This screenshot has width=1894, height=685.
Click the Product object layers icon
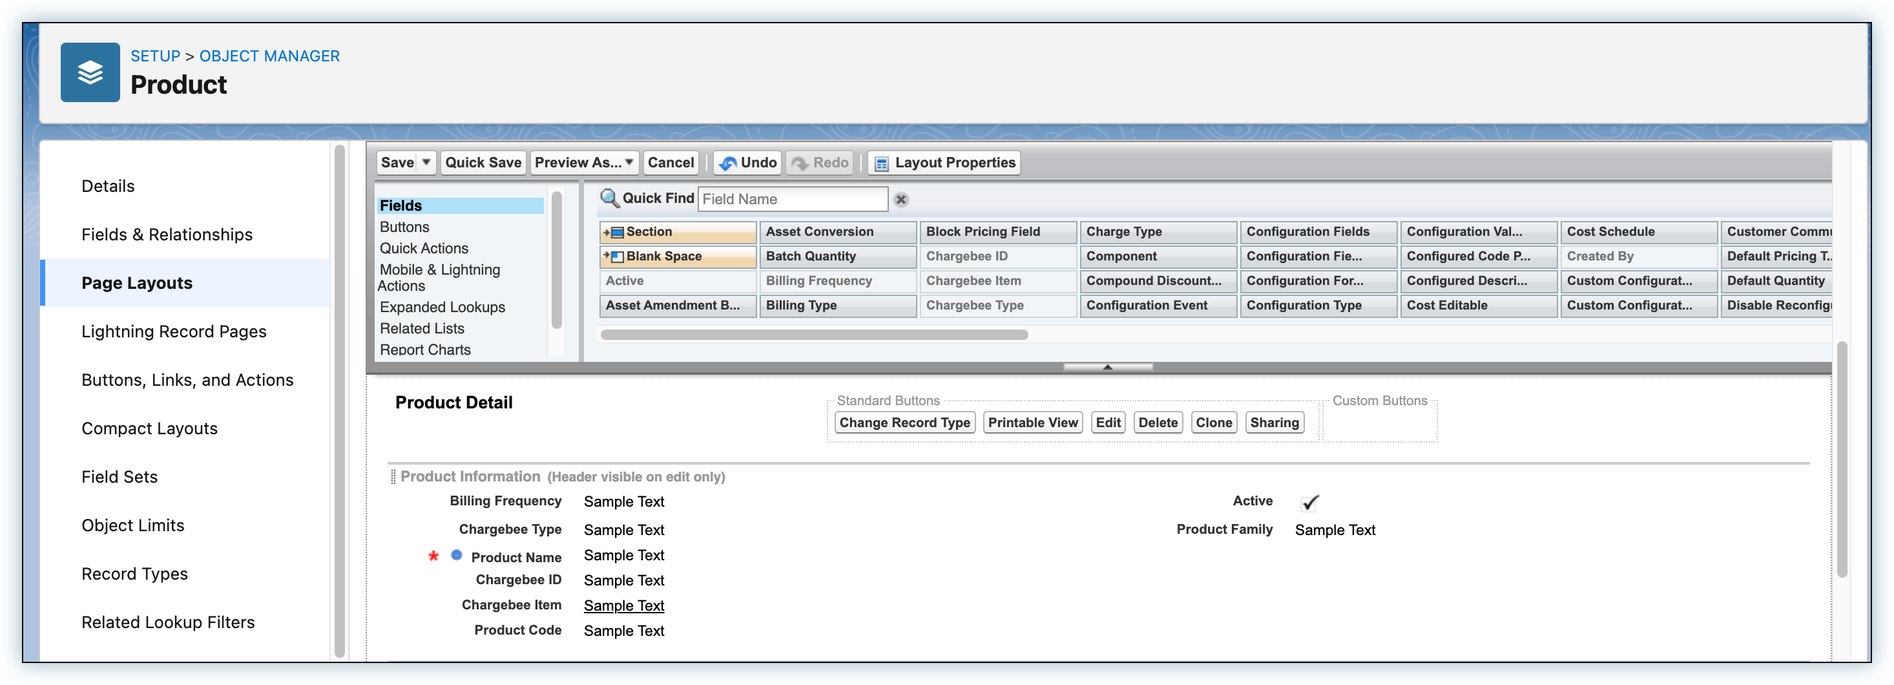click(x=90, y=72)
